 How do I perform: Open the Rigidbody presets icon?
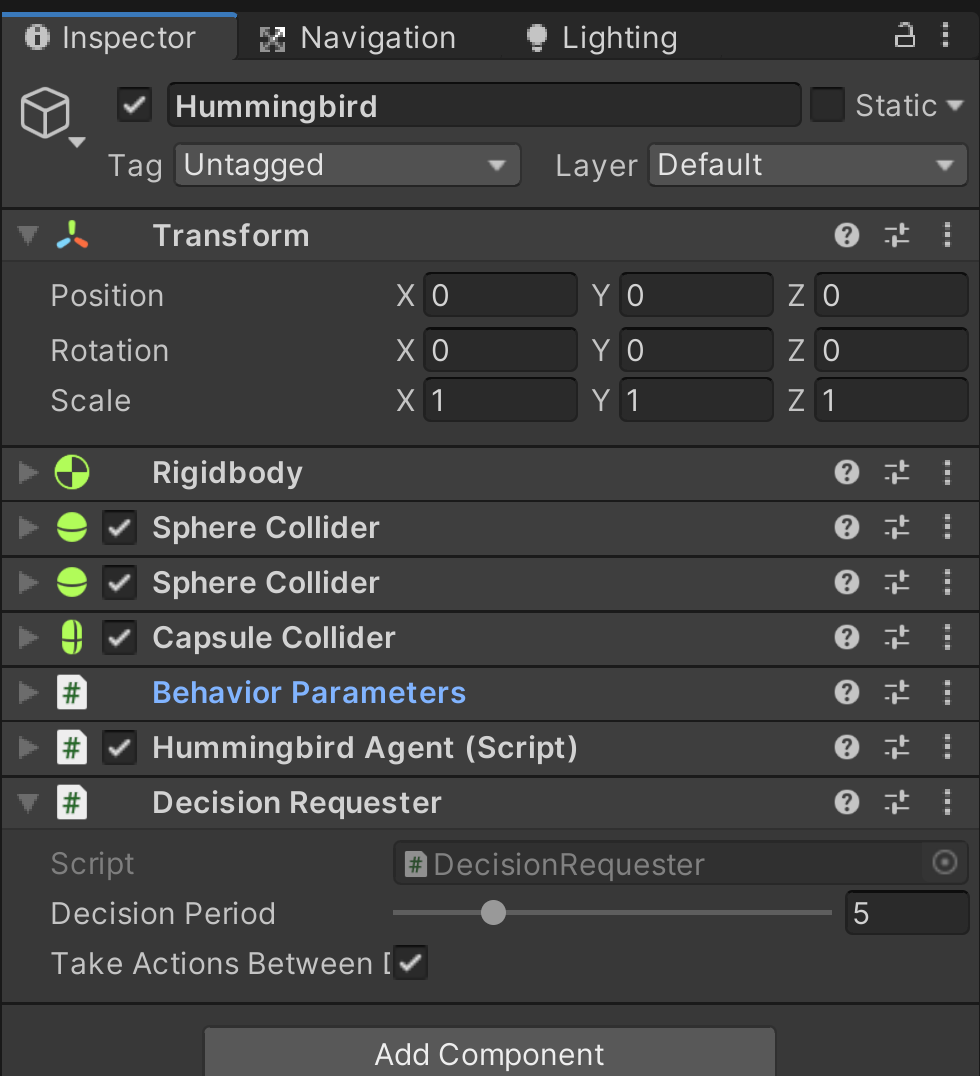tap(896, 472)
